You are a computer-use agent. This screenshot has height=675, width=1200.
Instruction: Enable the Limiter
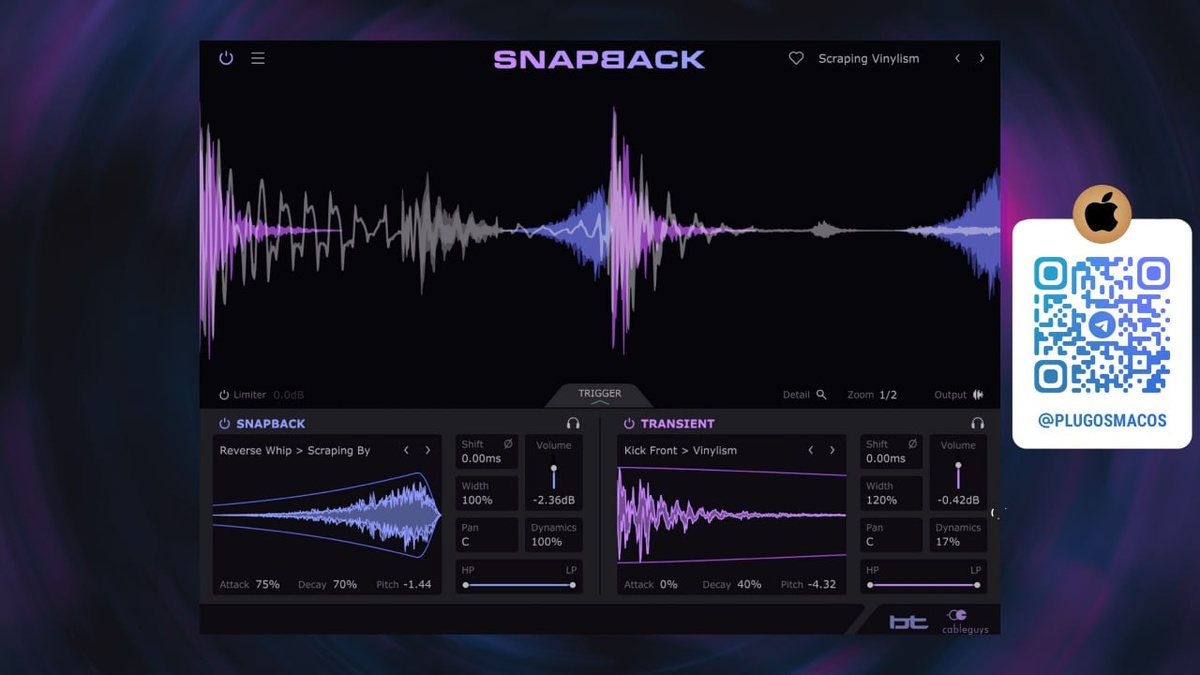(x=224, y=395)
